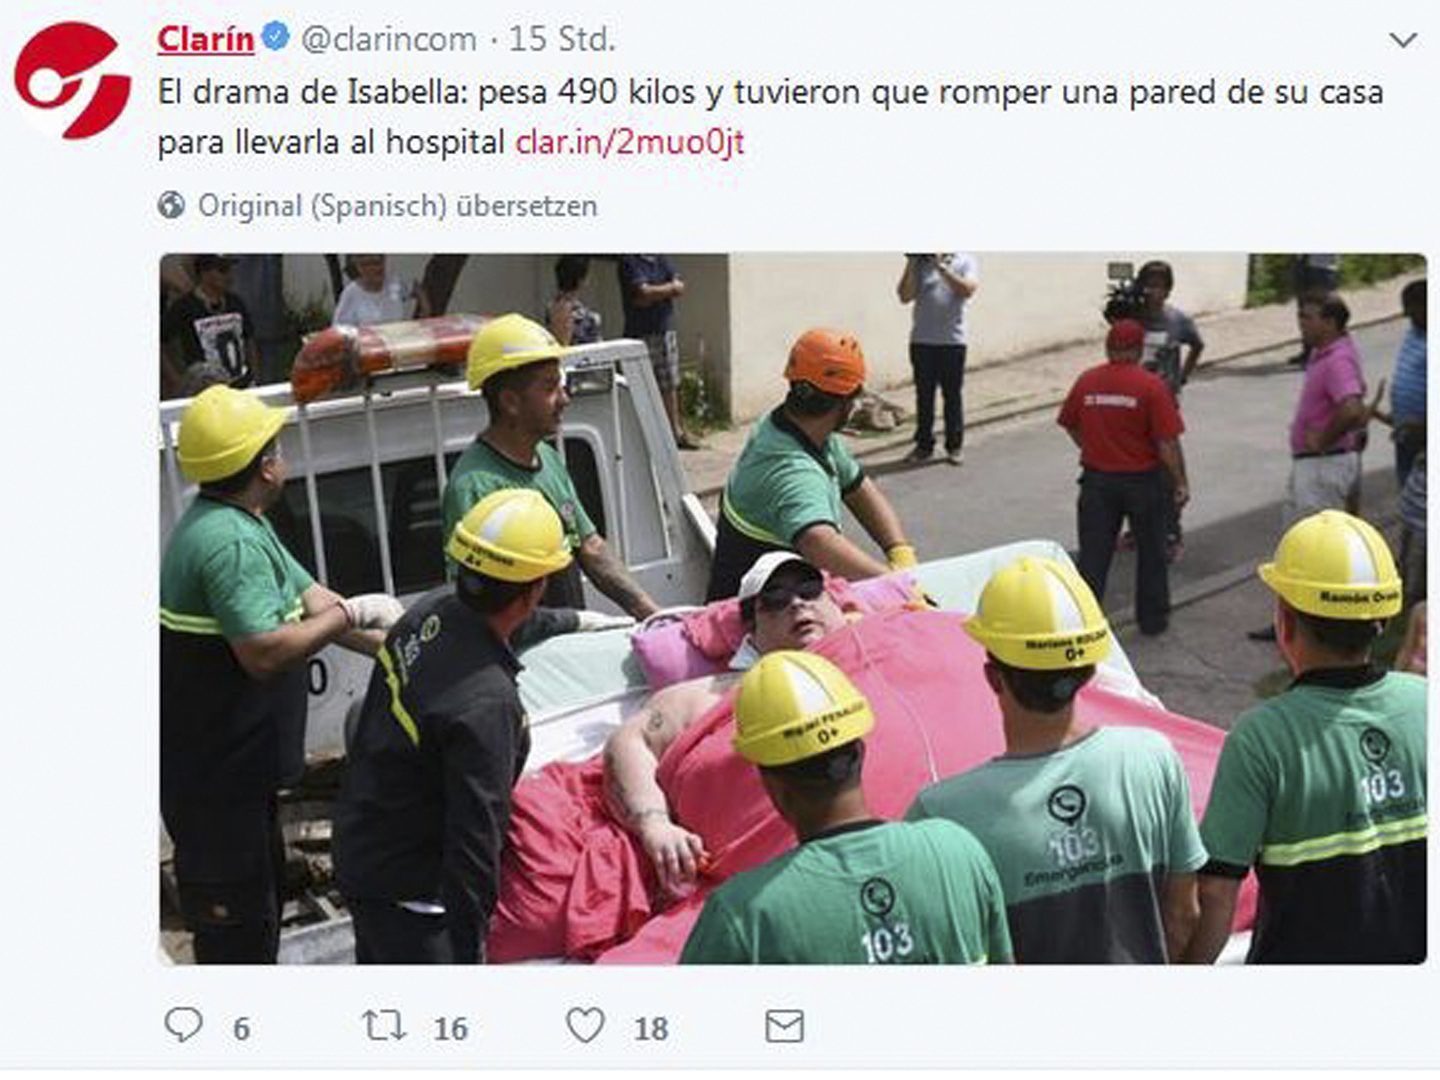Click the separator dot before 15 Std.
The image size is (1440, 1080).
pos(493,41)
